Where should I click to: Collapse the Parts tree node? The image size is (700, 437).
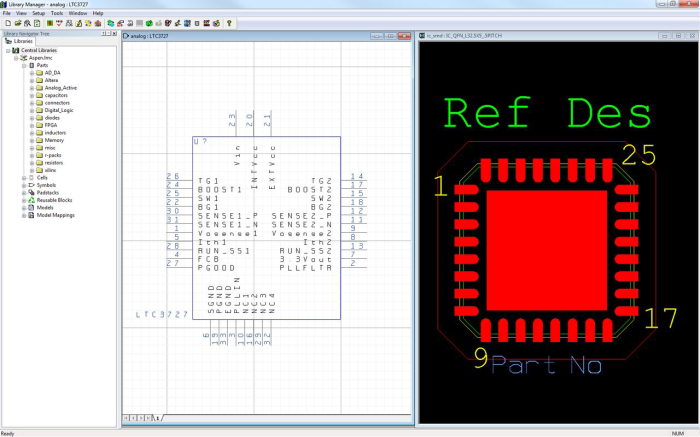(x=24, y=66)
